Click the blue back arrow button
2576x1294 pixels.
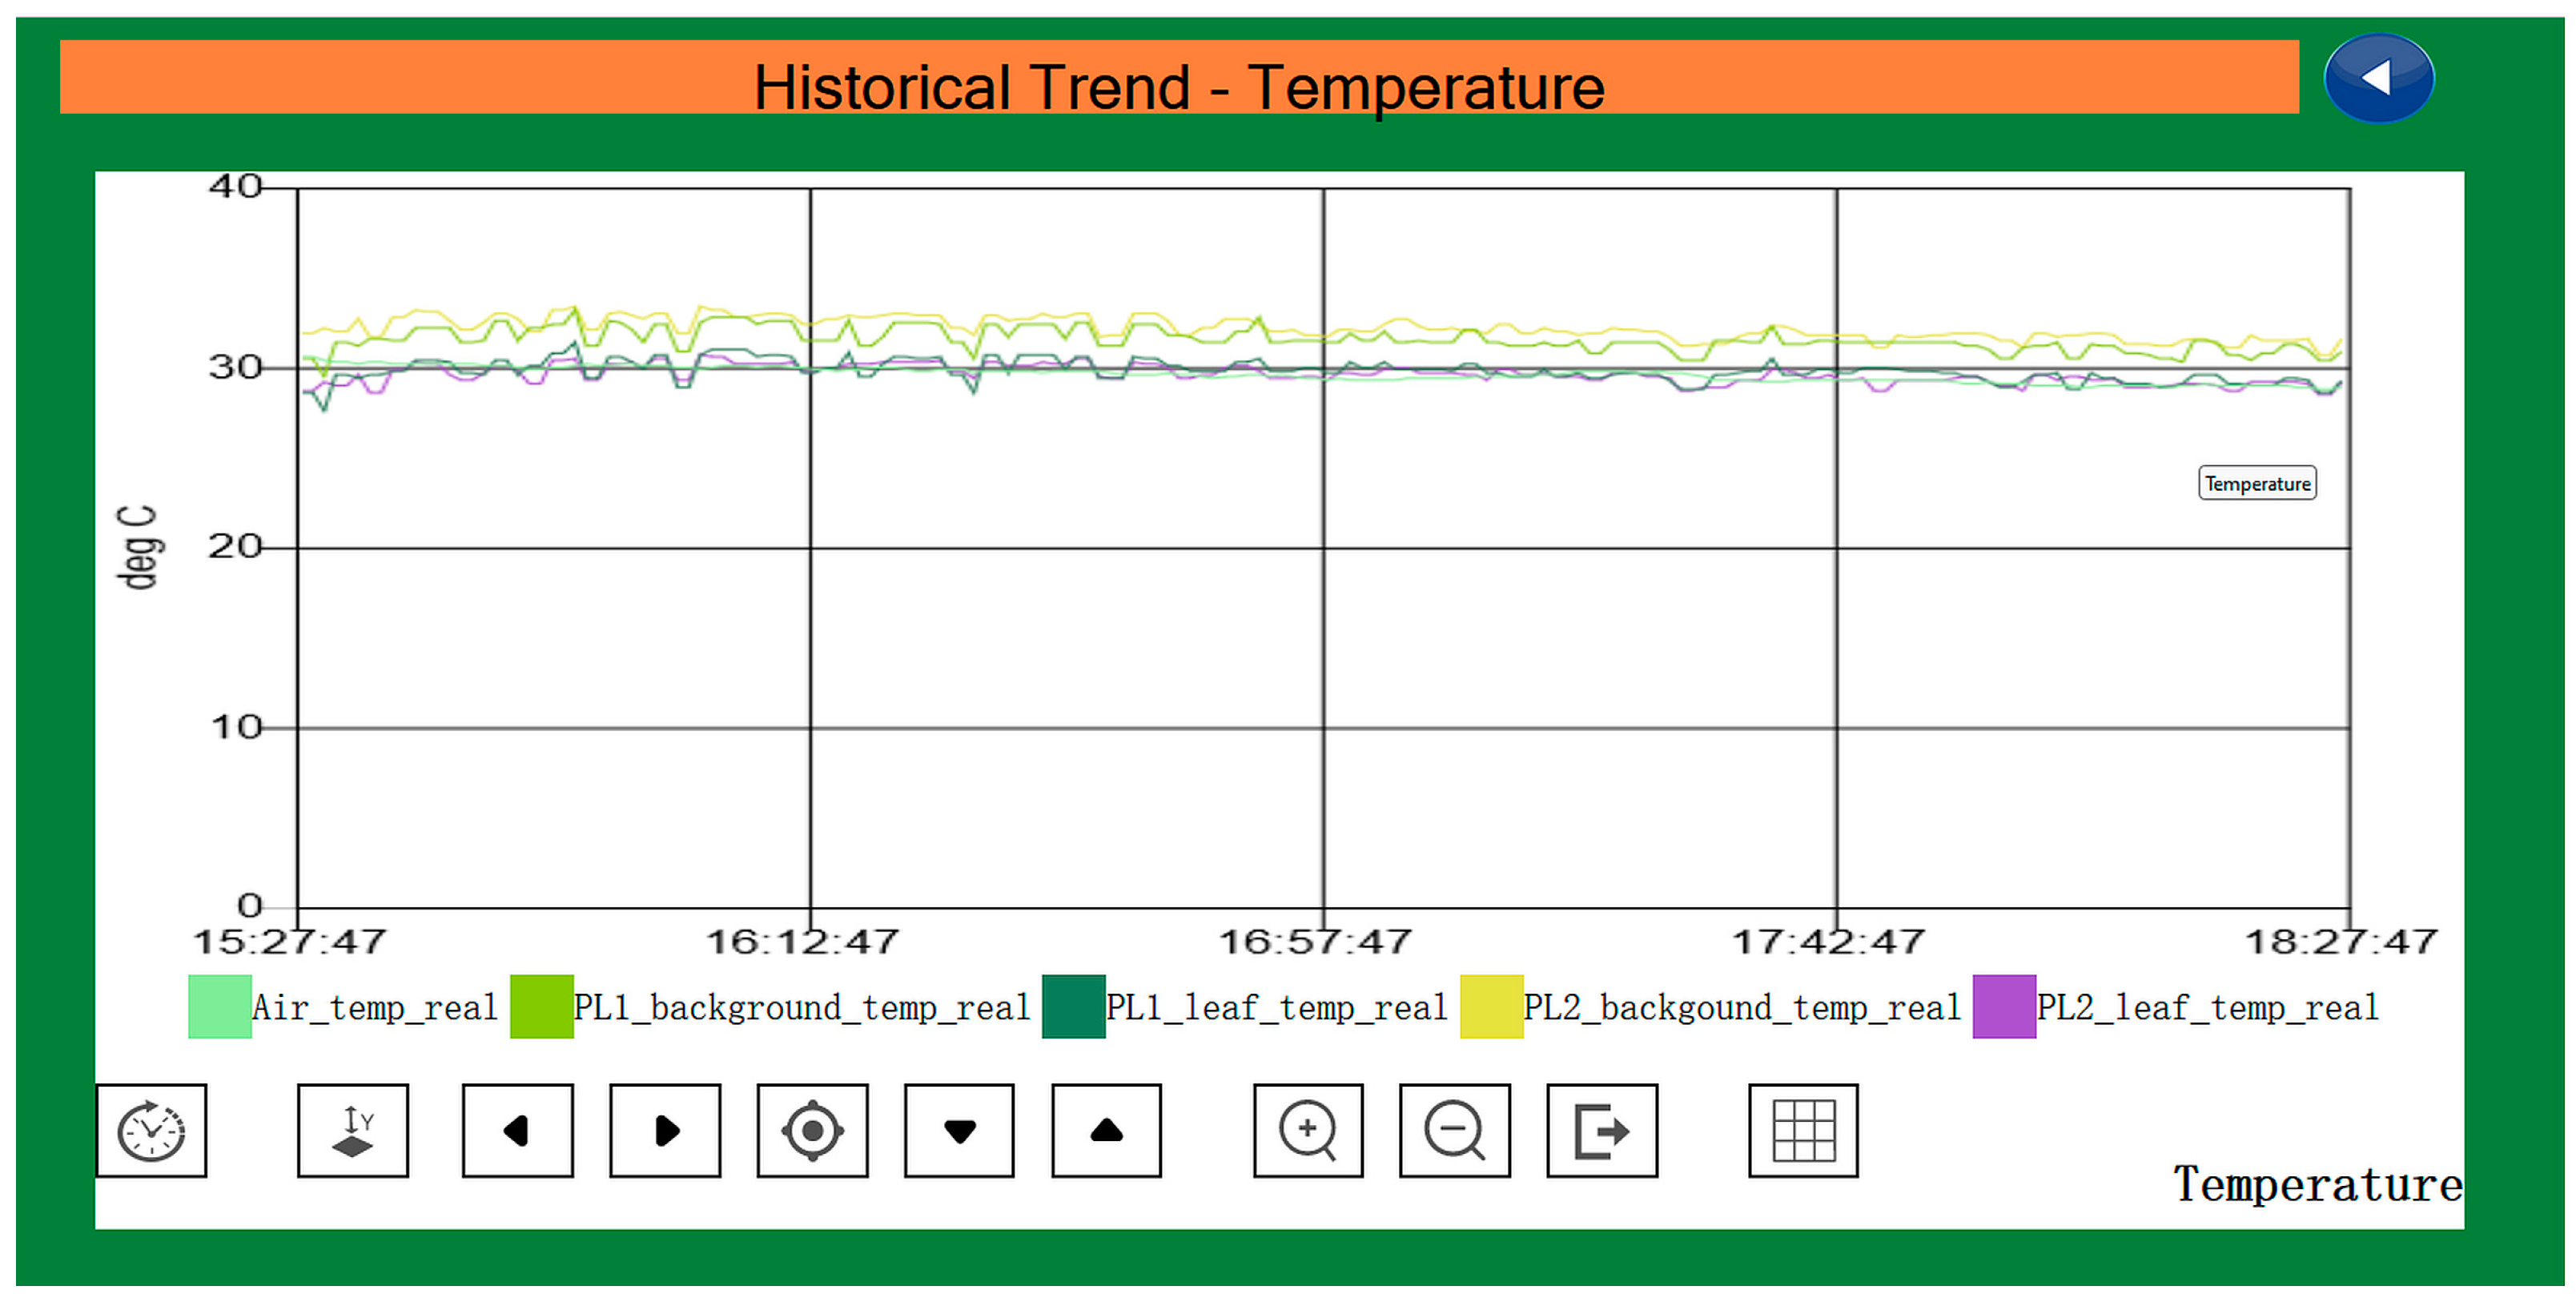pyautogui.click(x=2378, y=78)
